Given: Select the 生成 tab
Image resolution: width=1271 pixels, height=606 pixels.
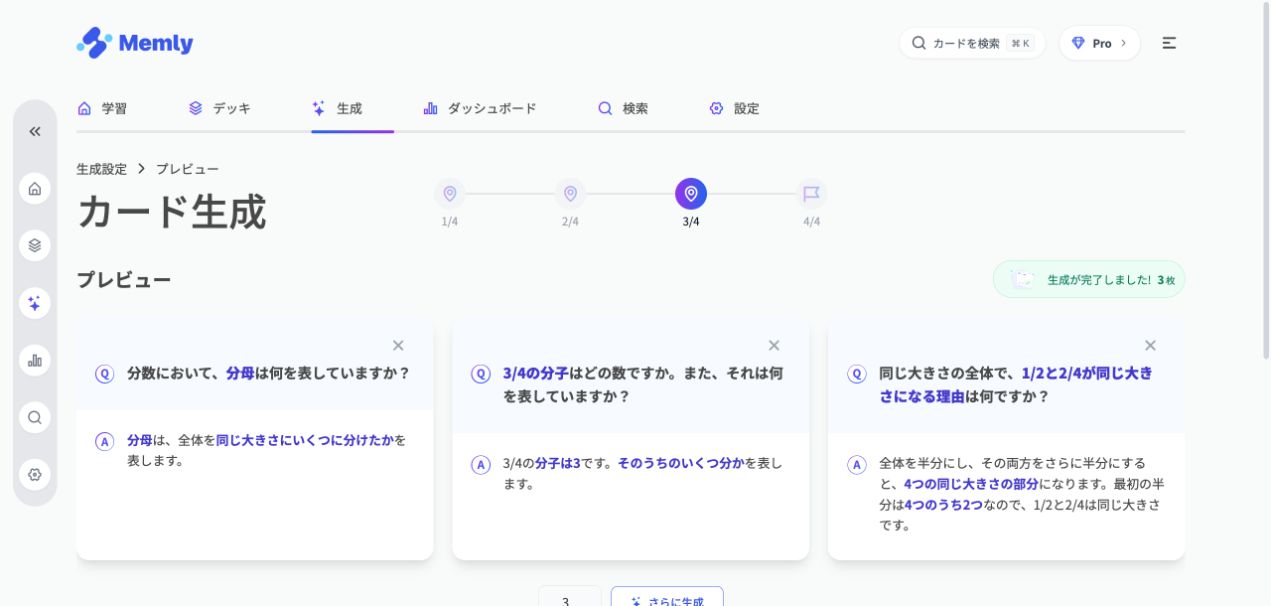Looking at the screenshot, I should click(337, 108).
